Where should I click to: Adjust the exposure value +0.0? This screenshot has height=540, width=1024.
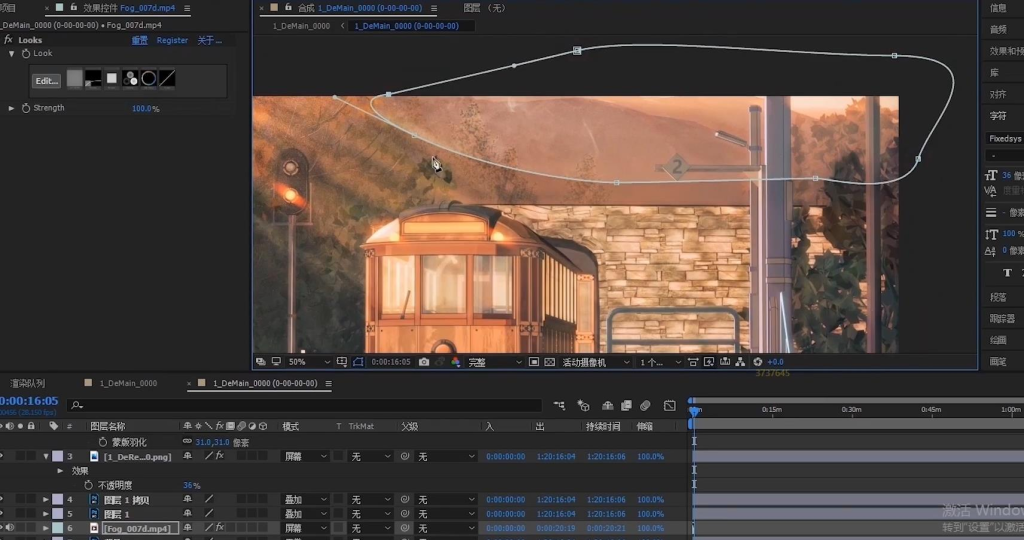[x=775, y=362]
